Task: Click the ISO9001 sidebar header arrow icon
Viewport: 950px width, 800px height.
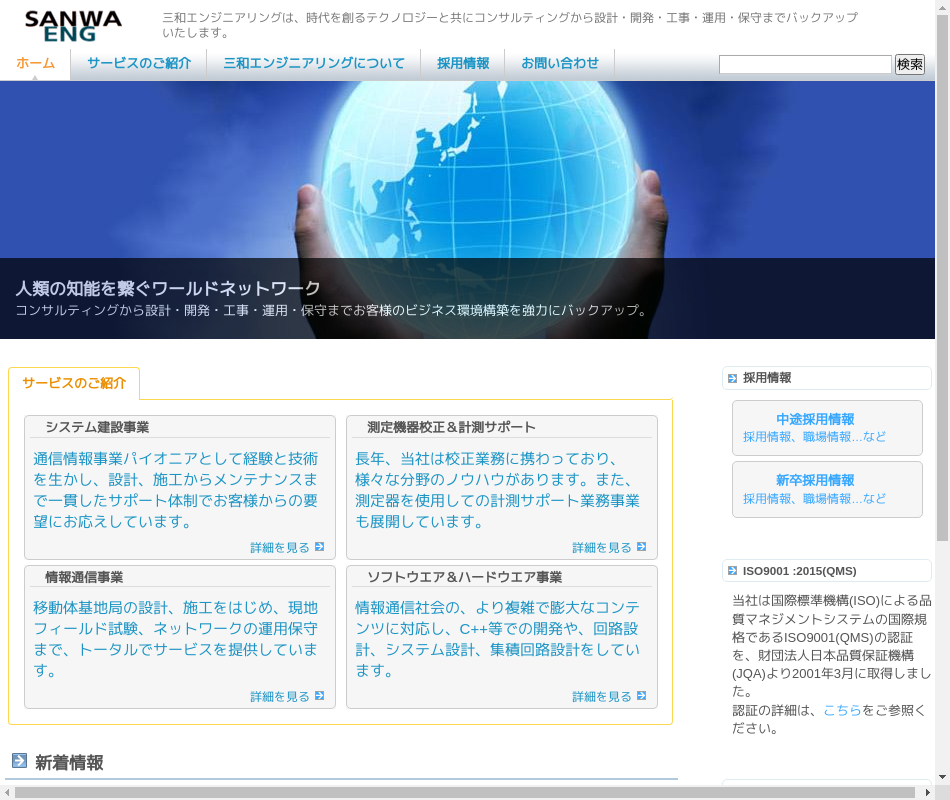Action: (733, 571)
